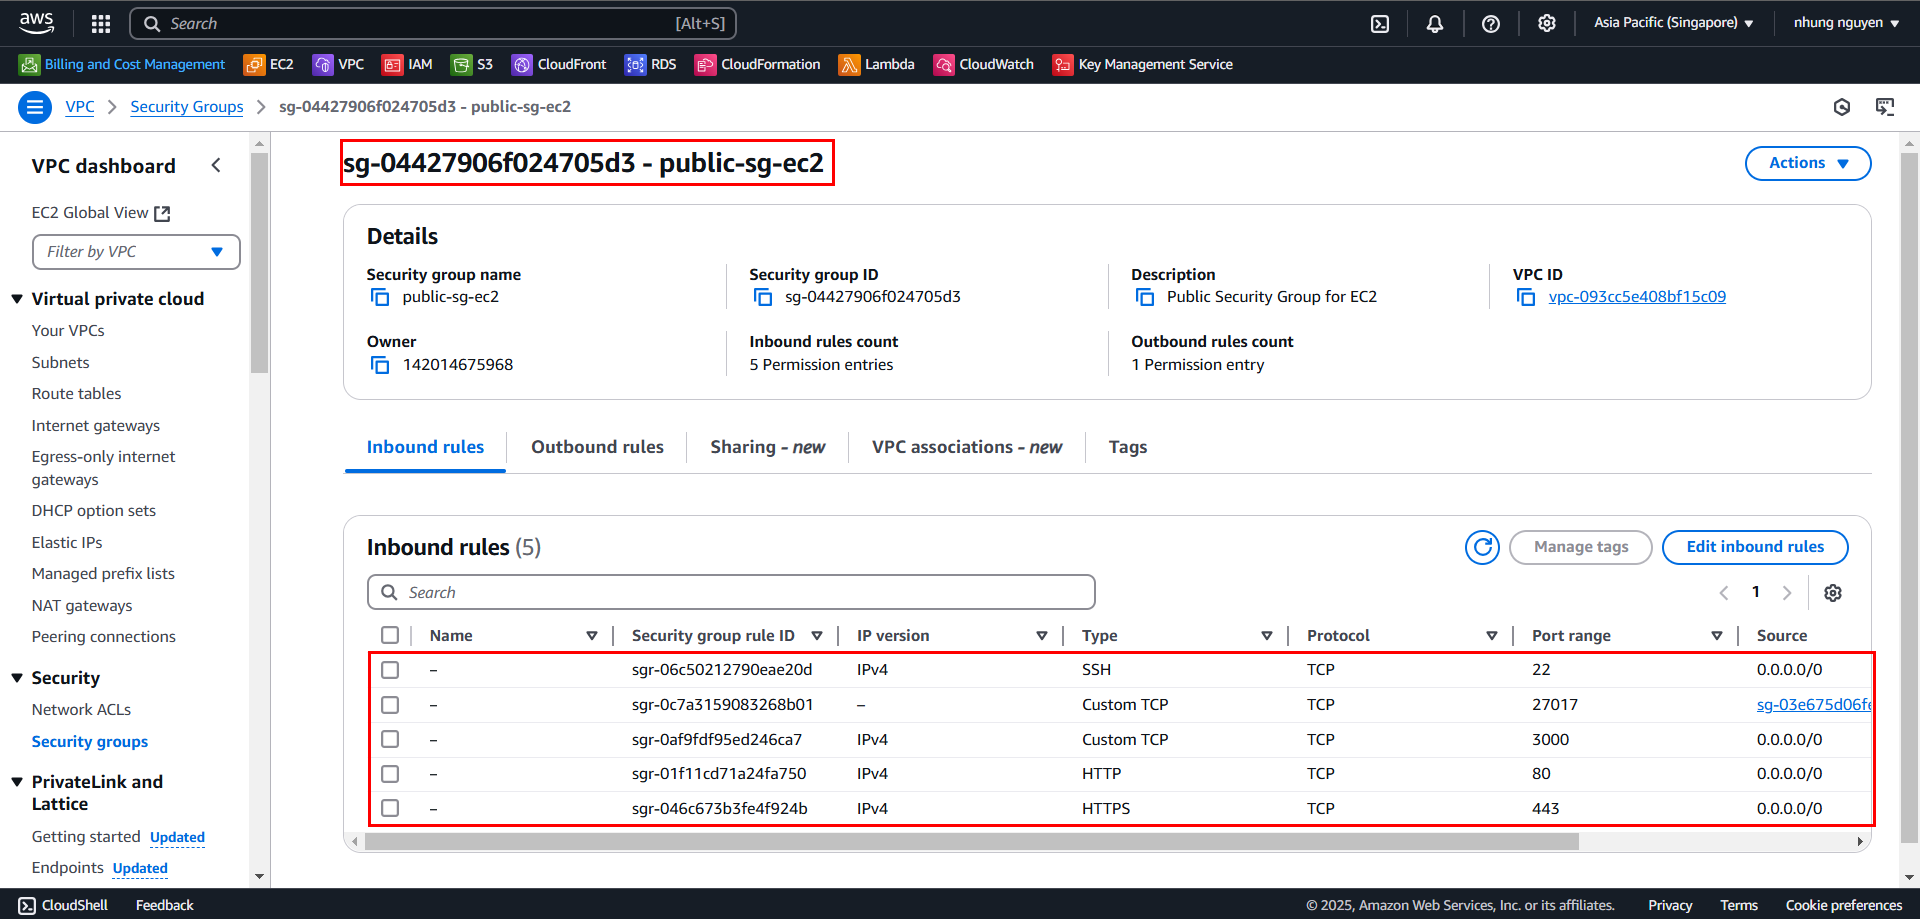1920x919 pixels.
Task: Copy the security group name public-sg-ec2
Action: pyautogui.click(x=380, y=297)
